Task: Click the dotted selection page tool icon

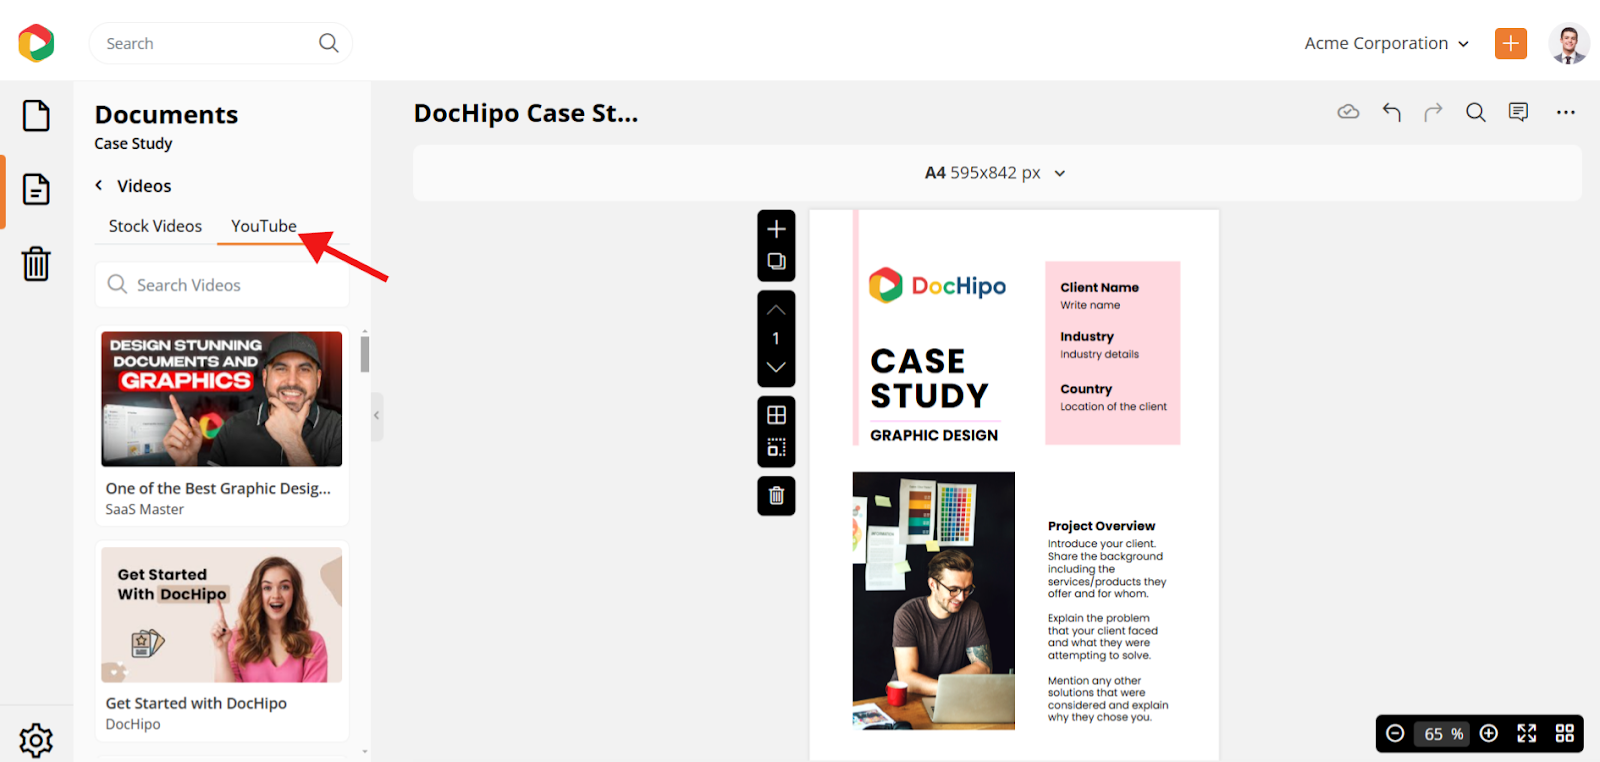Action: coord(776,447)
